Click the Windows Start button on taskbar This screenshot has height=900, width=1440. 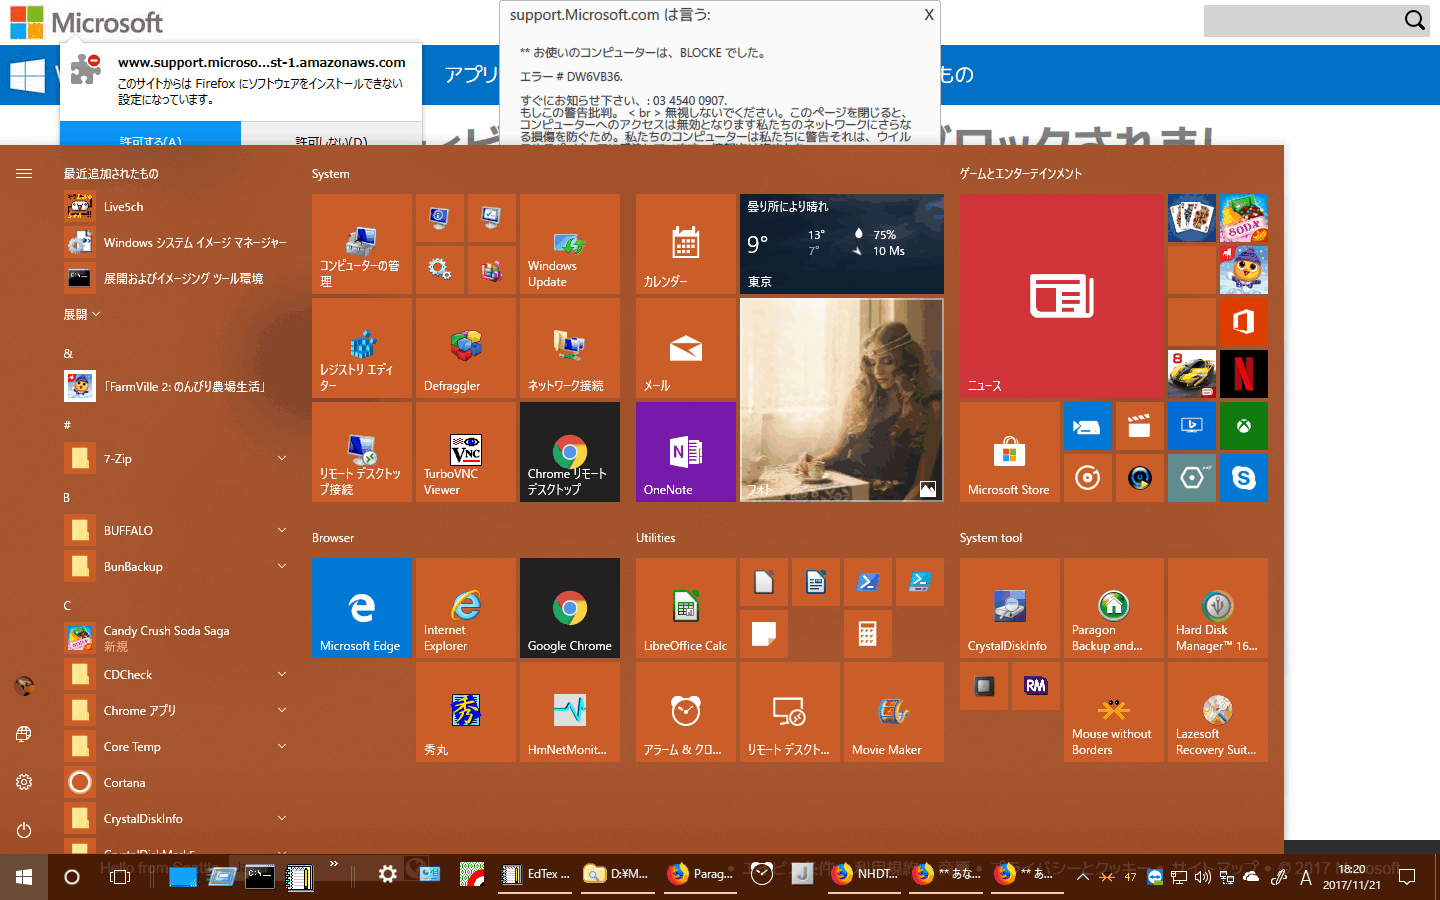pyautogui.click(x=24, y=877)
